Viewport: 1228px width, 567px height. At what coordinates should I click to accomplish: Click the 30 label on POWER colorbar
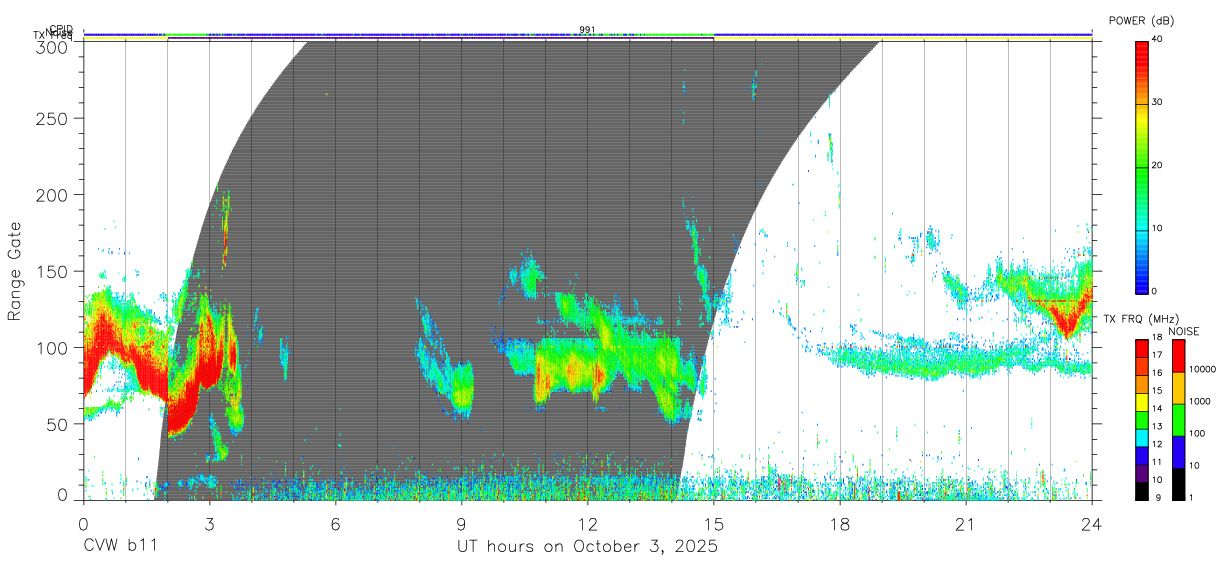tap(1157, 102)
